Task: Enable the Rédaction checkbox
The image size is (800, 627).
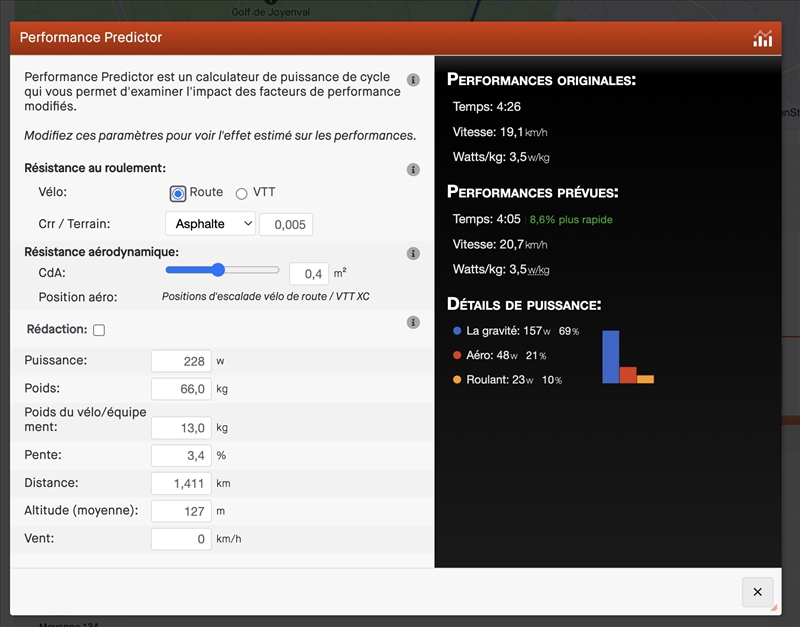Action: click(x=99, y=330)
